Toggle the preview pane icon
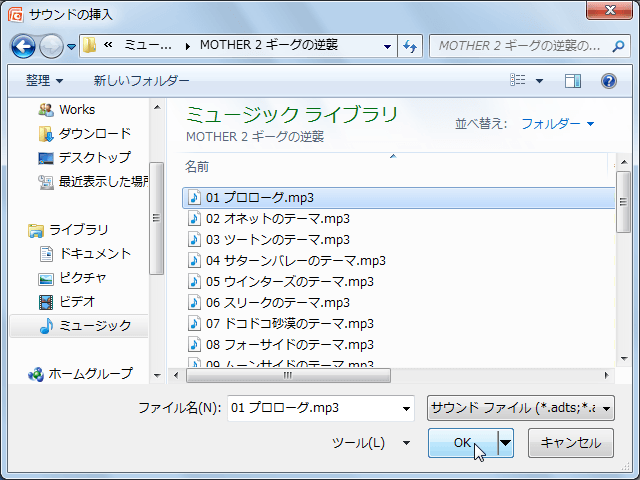Image resolution: width=640 pixels, height=480 pixels. pyautogui.click(x=573, y=80)
